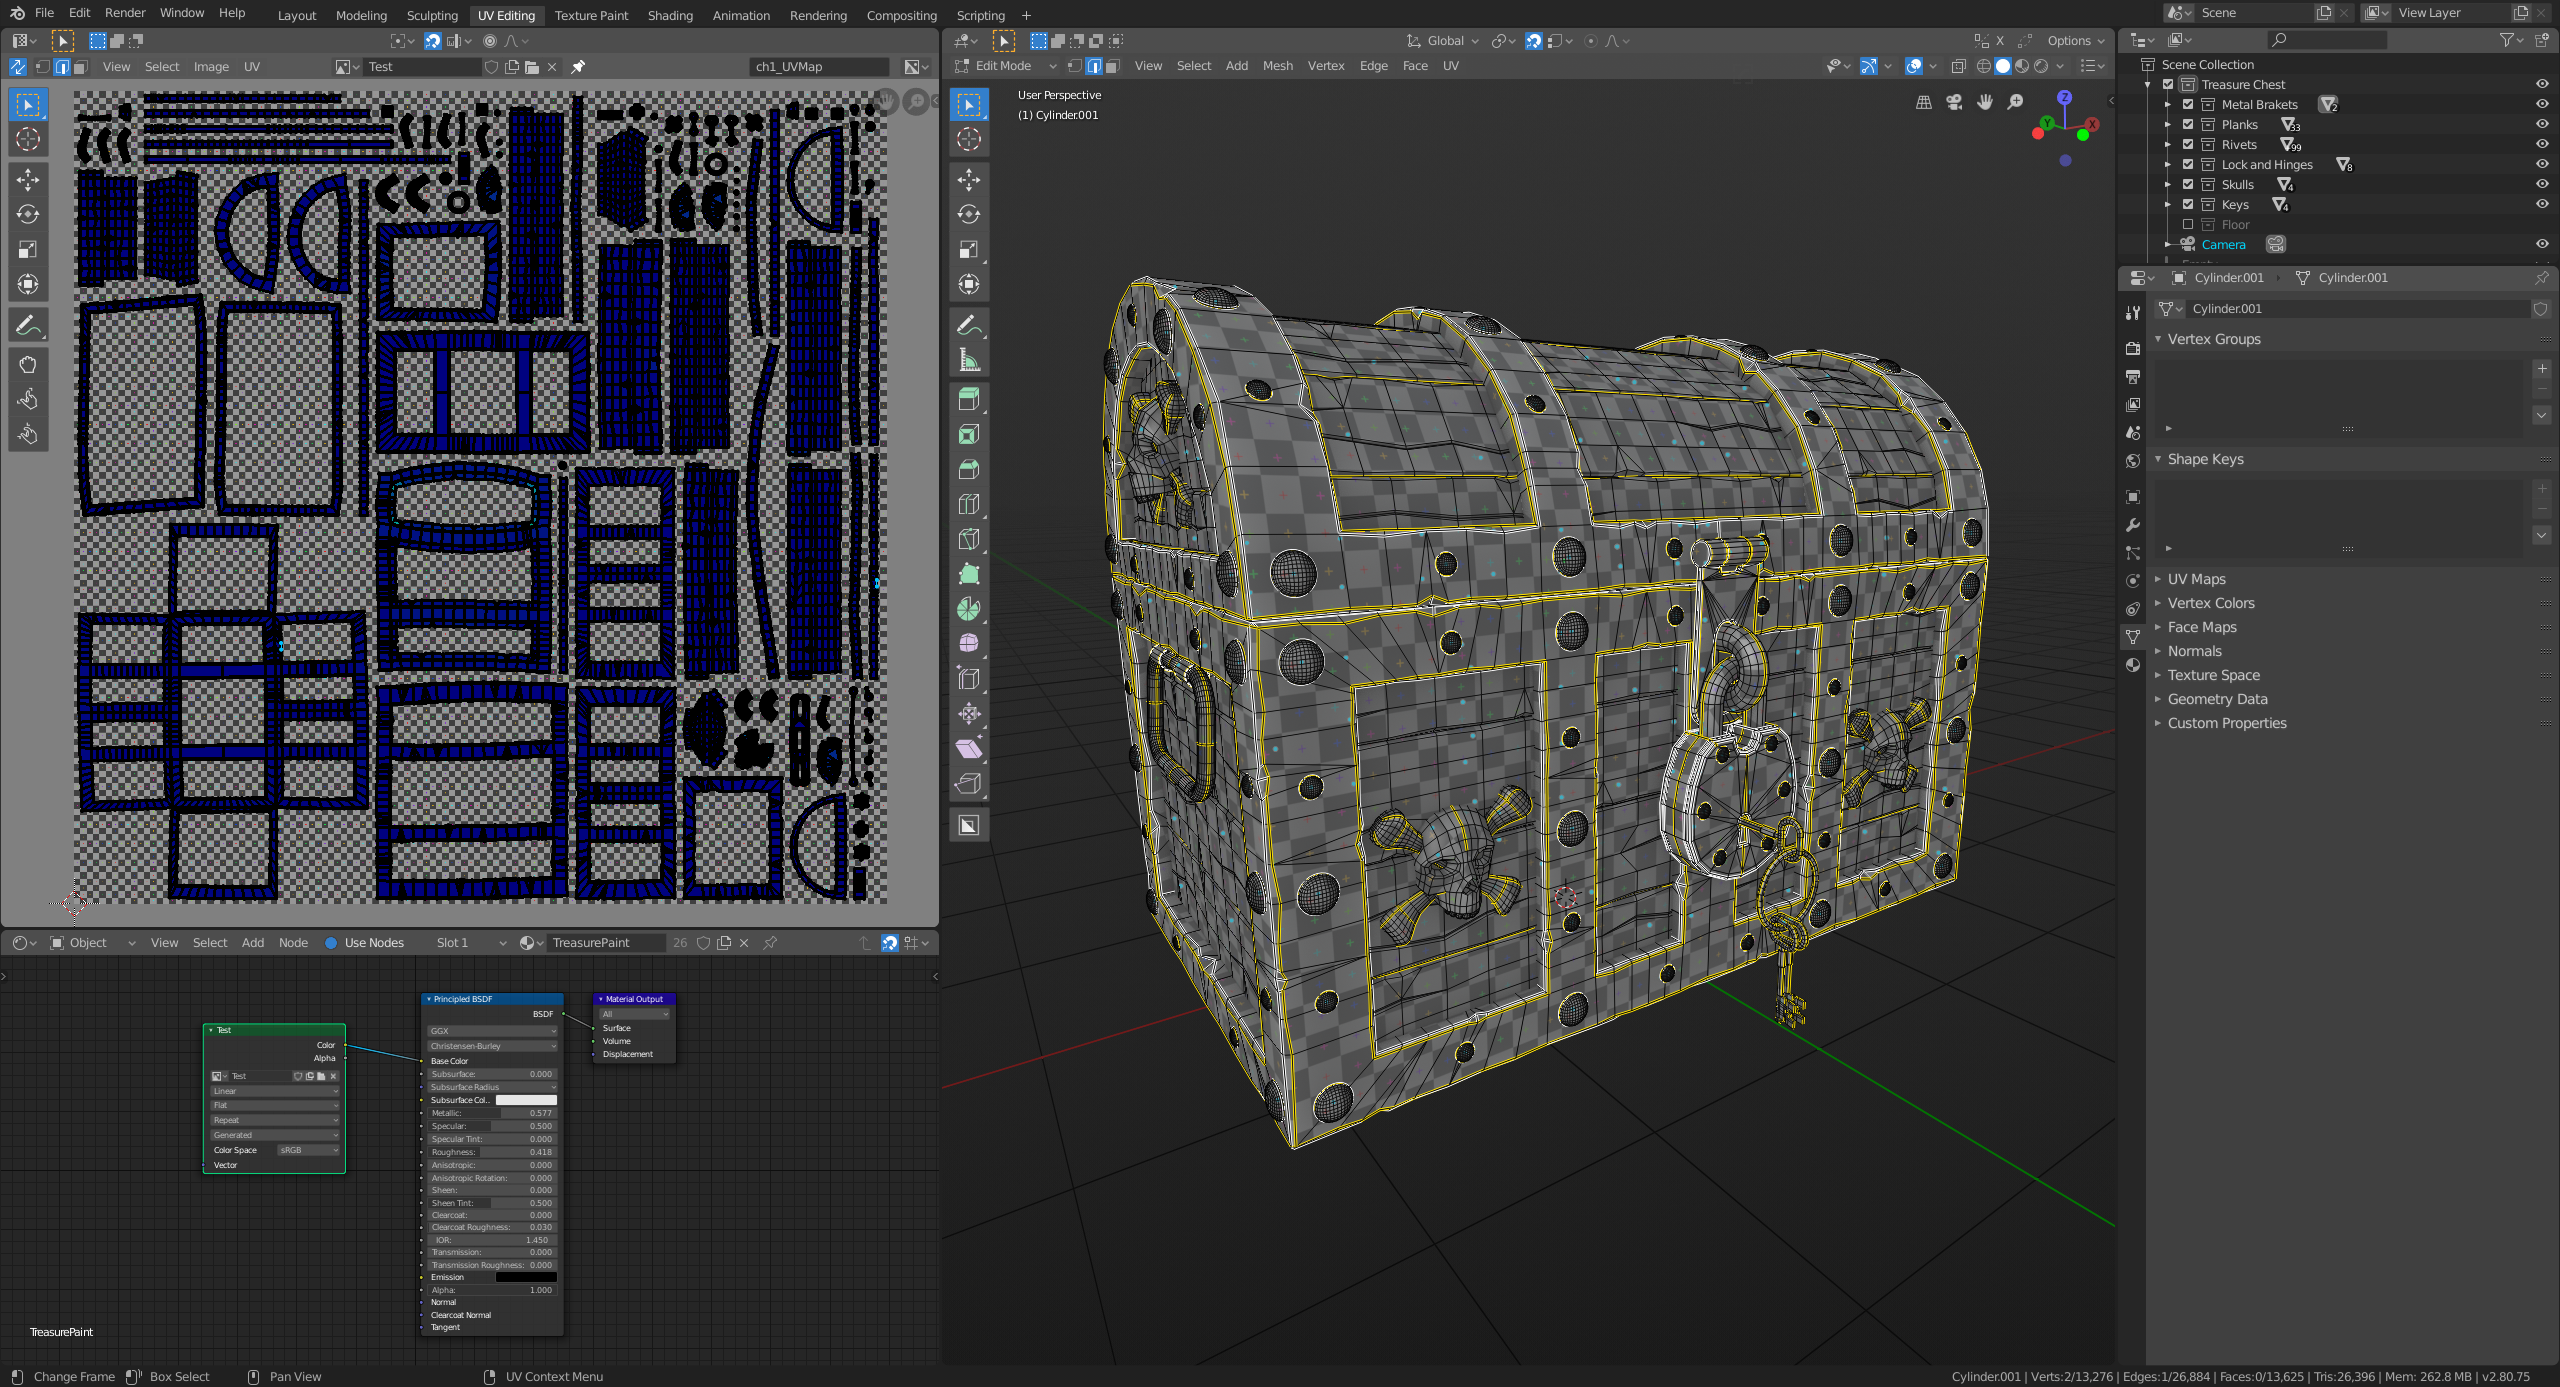Open the Edit Mode dropdown
Screen dimensions: 2560x1387
point(1006,66)
